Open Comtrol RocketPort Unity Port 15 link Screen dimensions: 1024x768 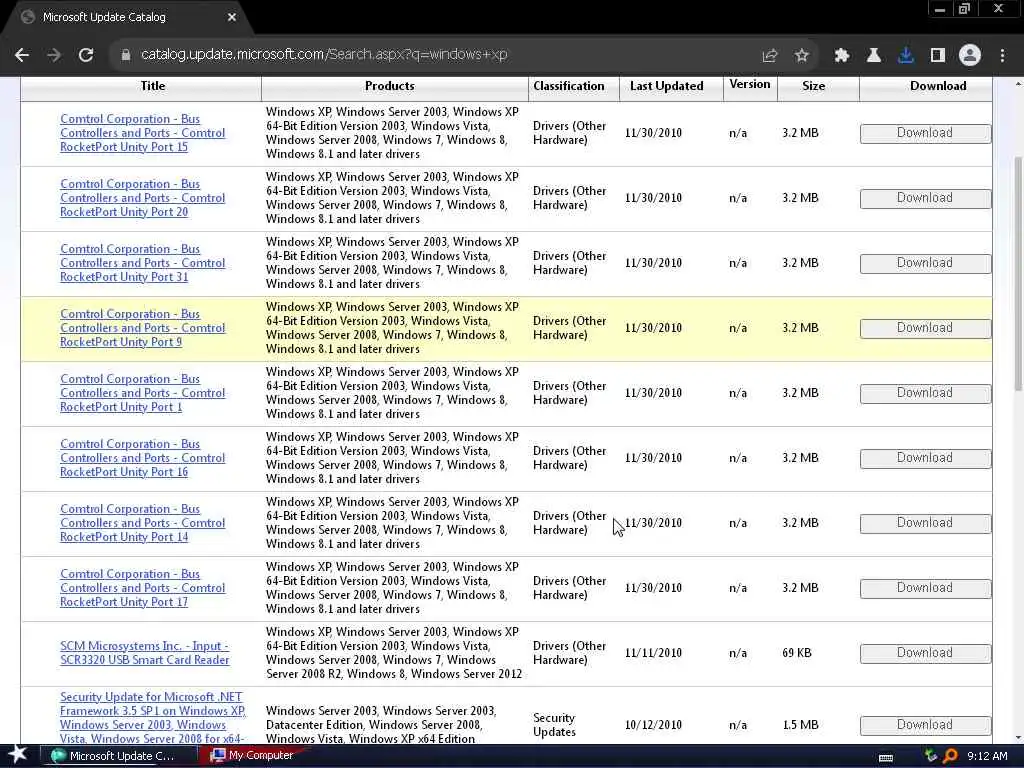[x=142, y=133]
